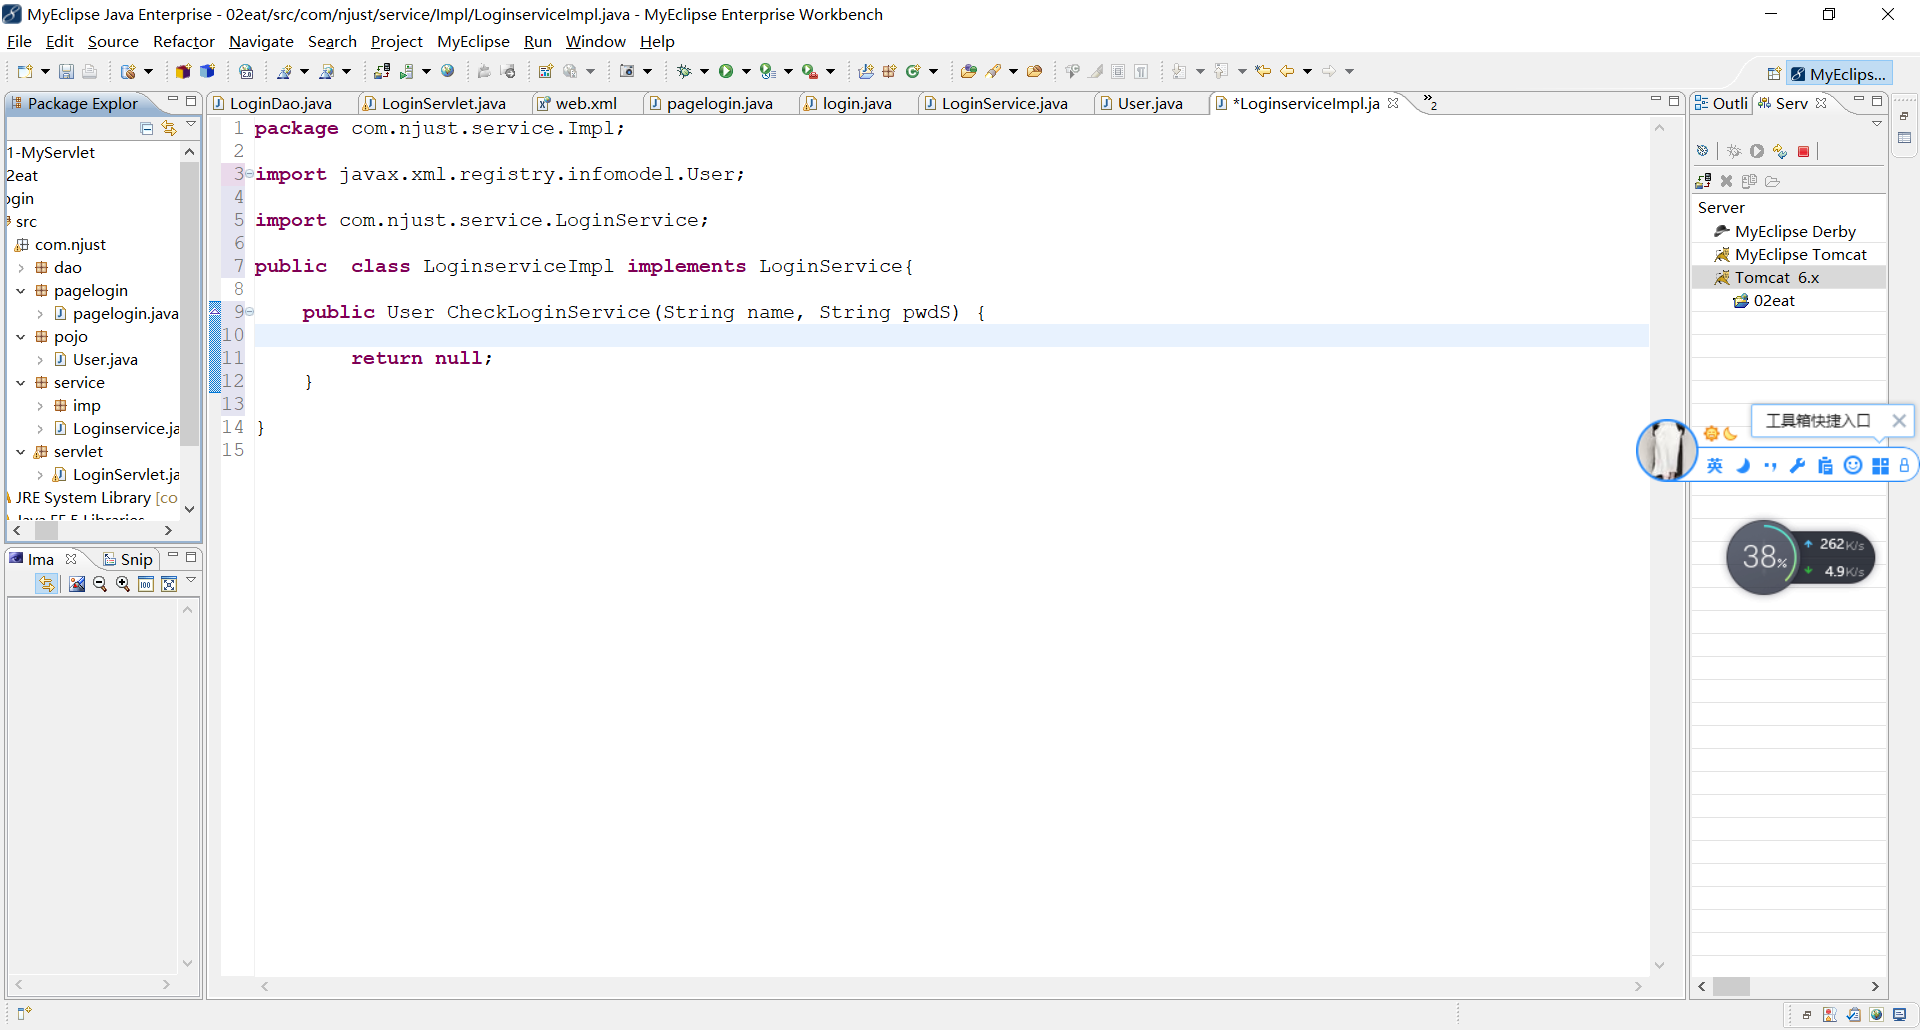Click the Fit to window icon in Image view
This screenshot has width=1920, height=1030.
point(169,584)
